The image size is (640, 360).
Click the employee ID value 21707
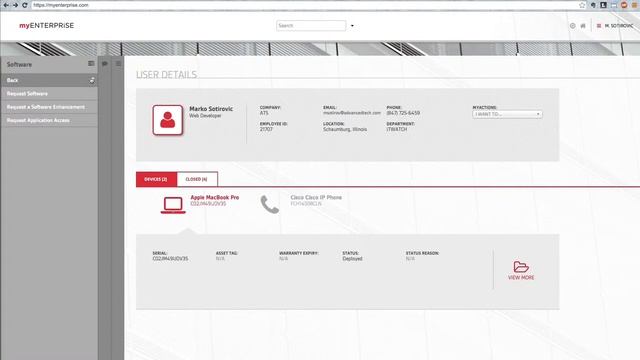(x=266, y=129)
